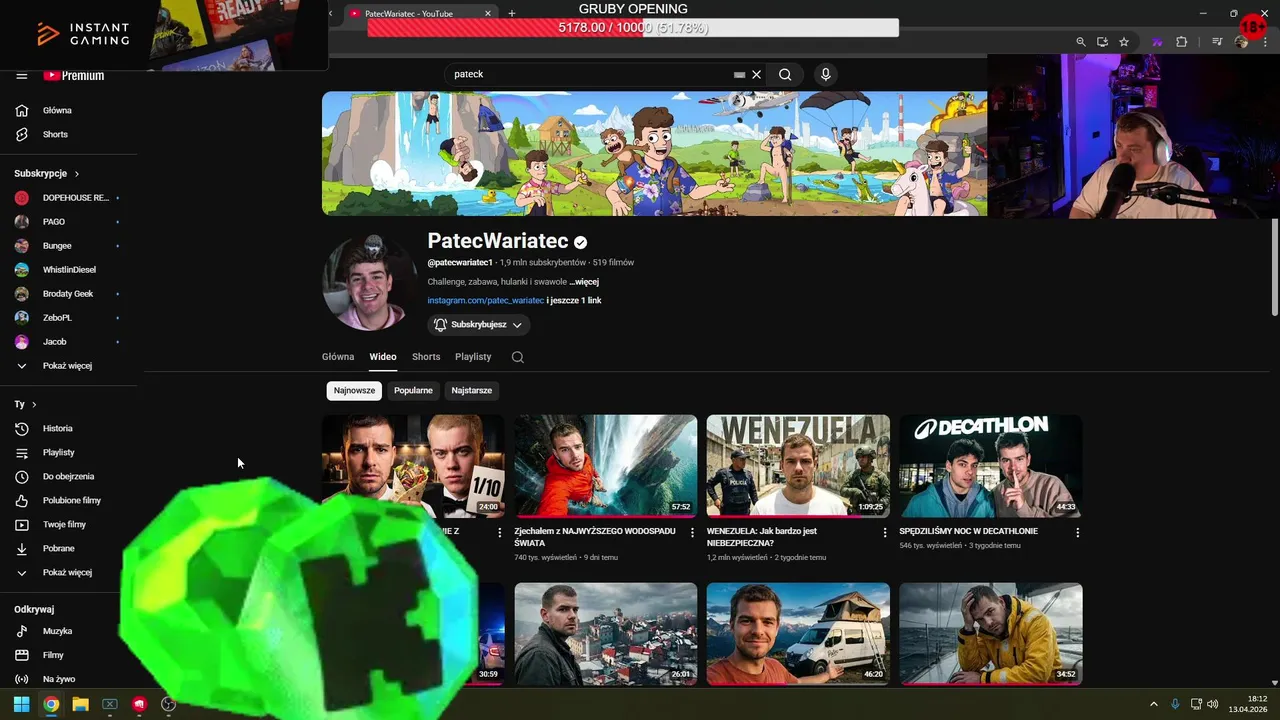Image resolution: width=1280 pixels, height=720 pixels.
Task: Open the Do obejrzenia watch-later list
Action: tap(69, 476)
